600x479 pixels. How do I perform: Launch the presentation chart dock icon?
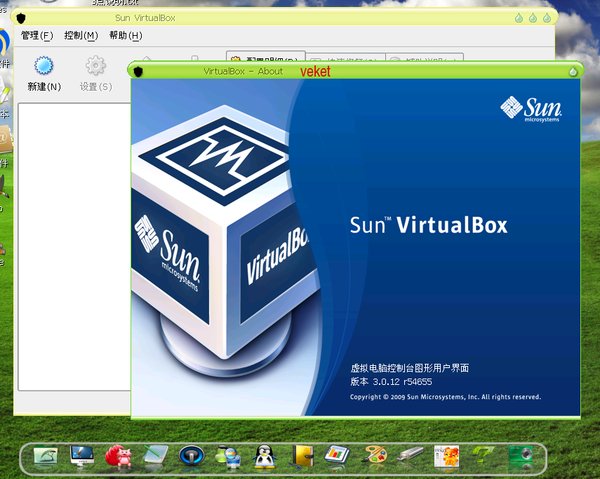[337, 456]
